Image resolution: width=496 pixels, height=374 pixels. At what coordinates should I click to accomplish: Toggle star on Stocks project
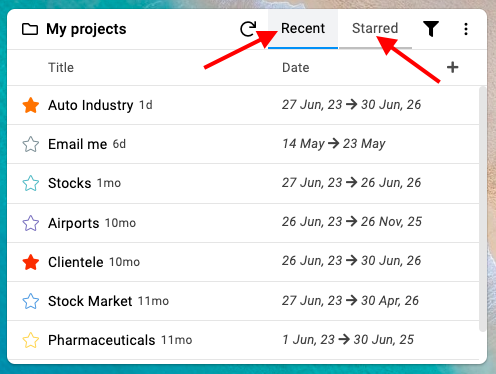31,183
